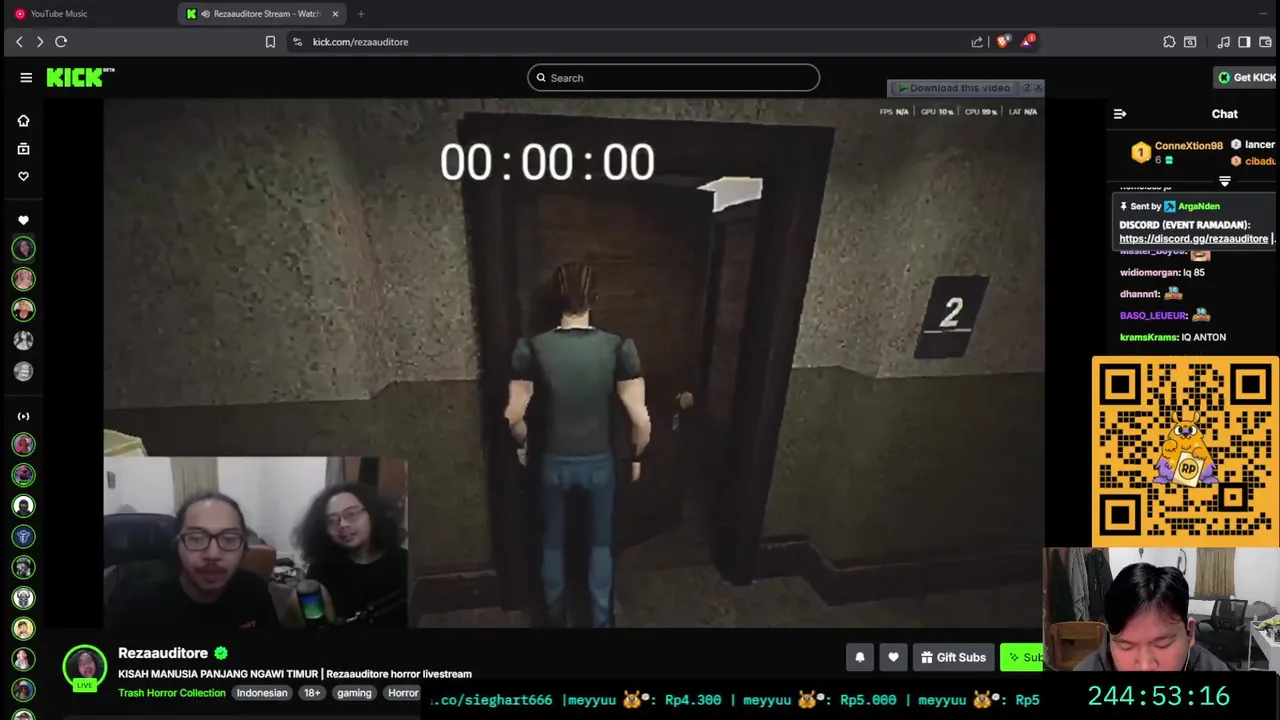Open the discord.gg/rezaauditore link
Viewport: 1280px width, 720px height.
pos(1193,239)
